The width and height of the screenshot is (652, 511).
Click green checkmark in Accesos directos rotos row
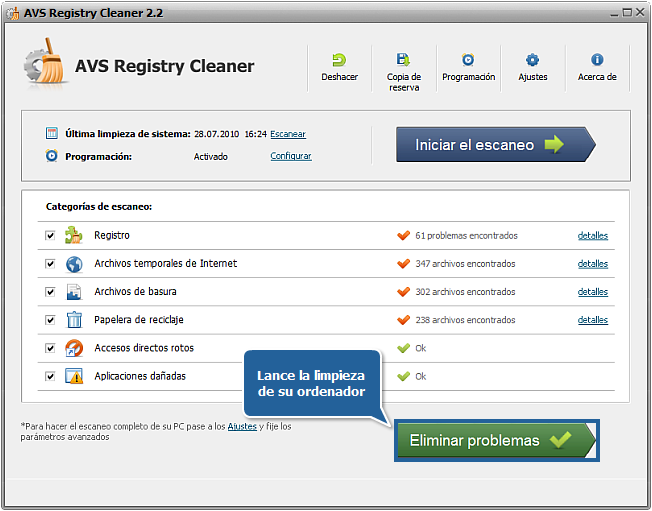click(x=403, y=348)
